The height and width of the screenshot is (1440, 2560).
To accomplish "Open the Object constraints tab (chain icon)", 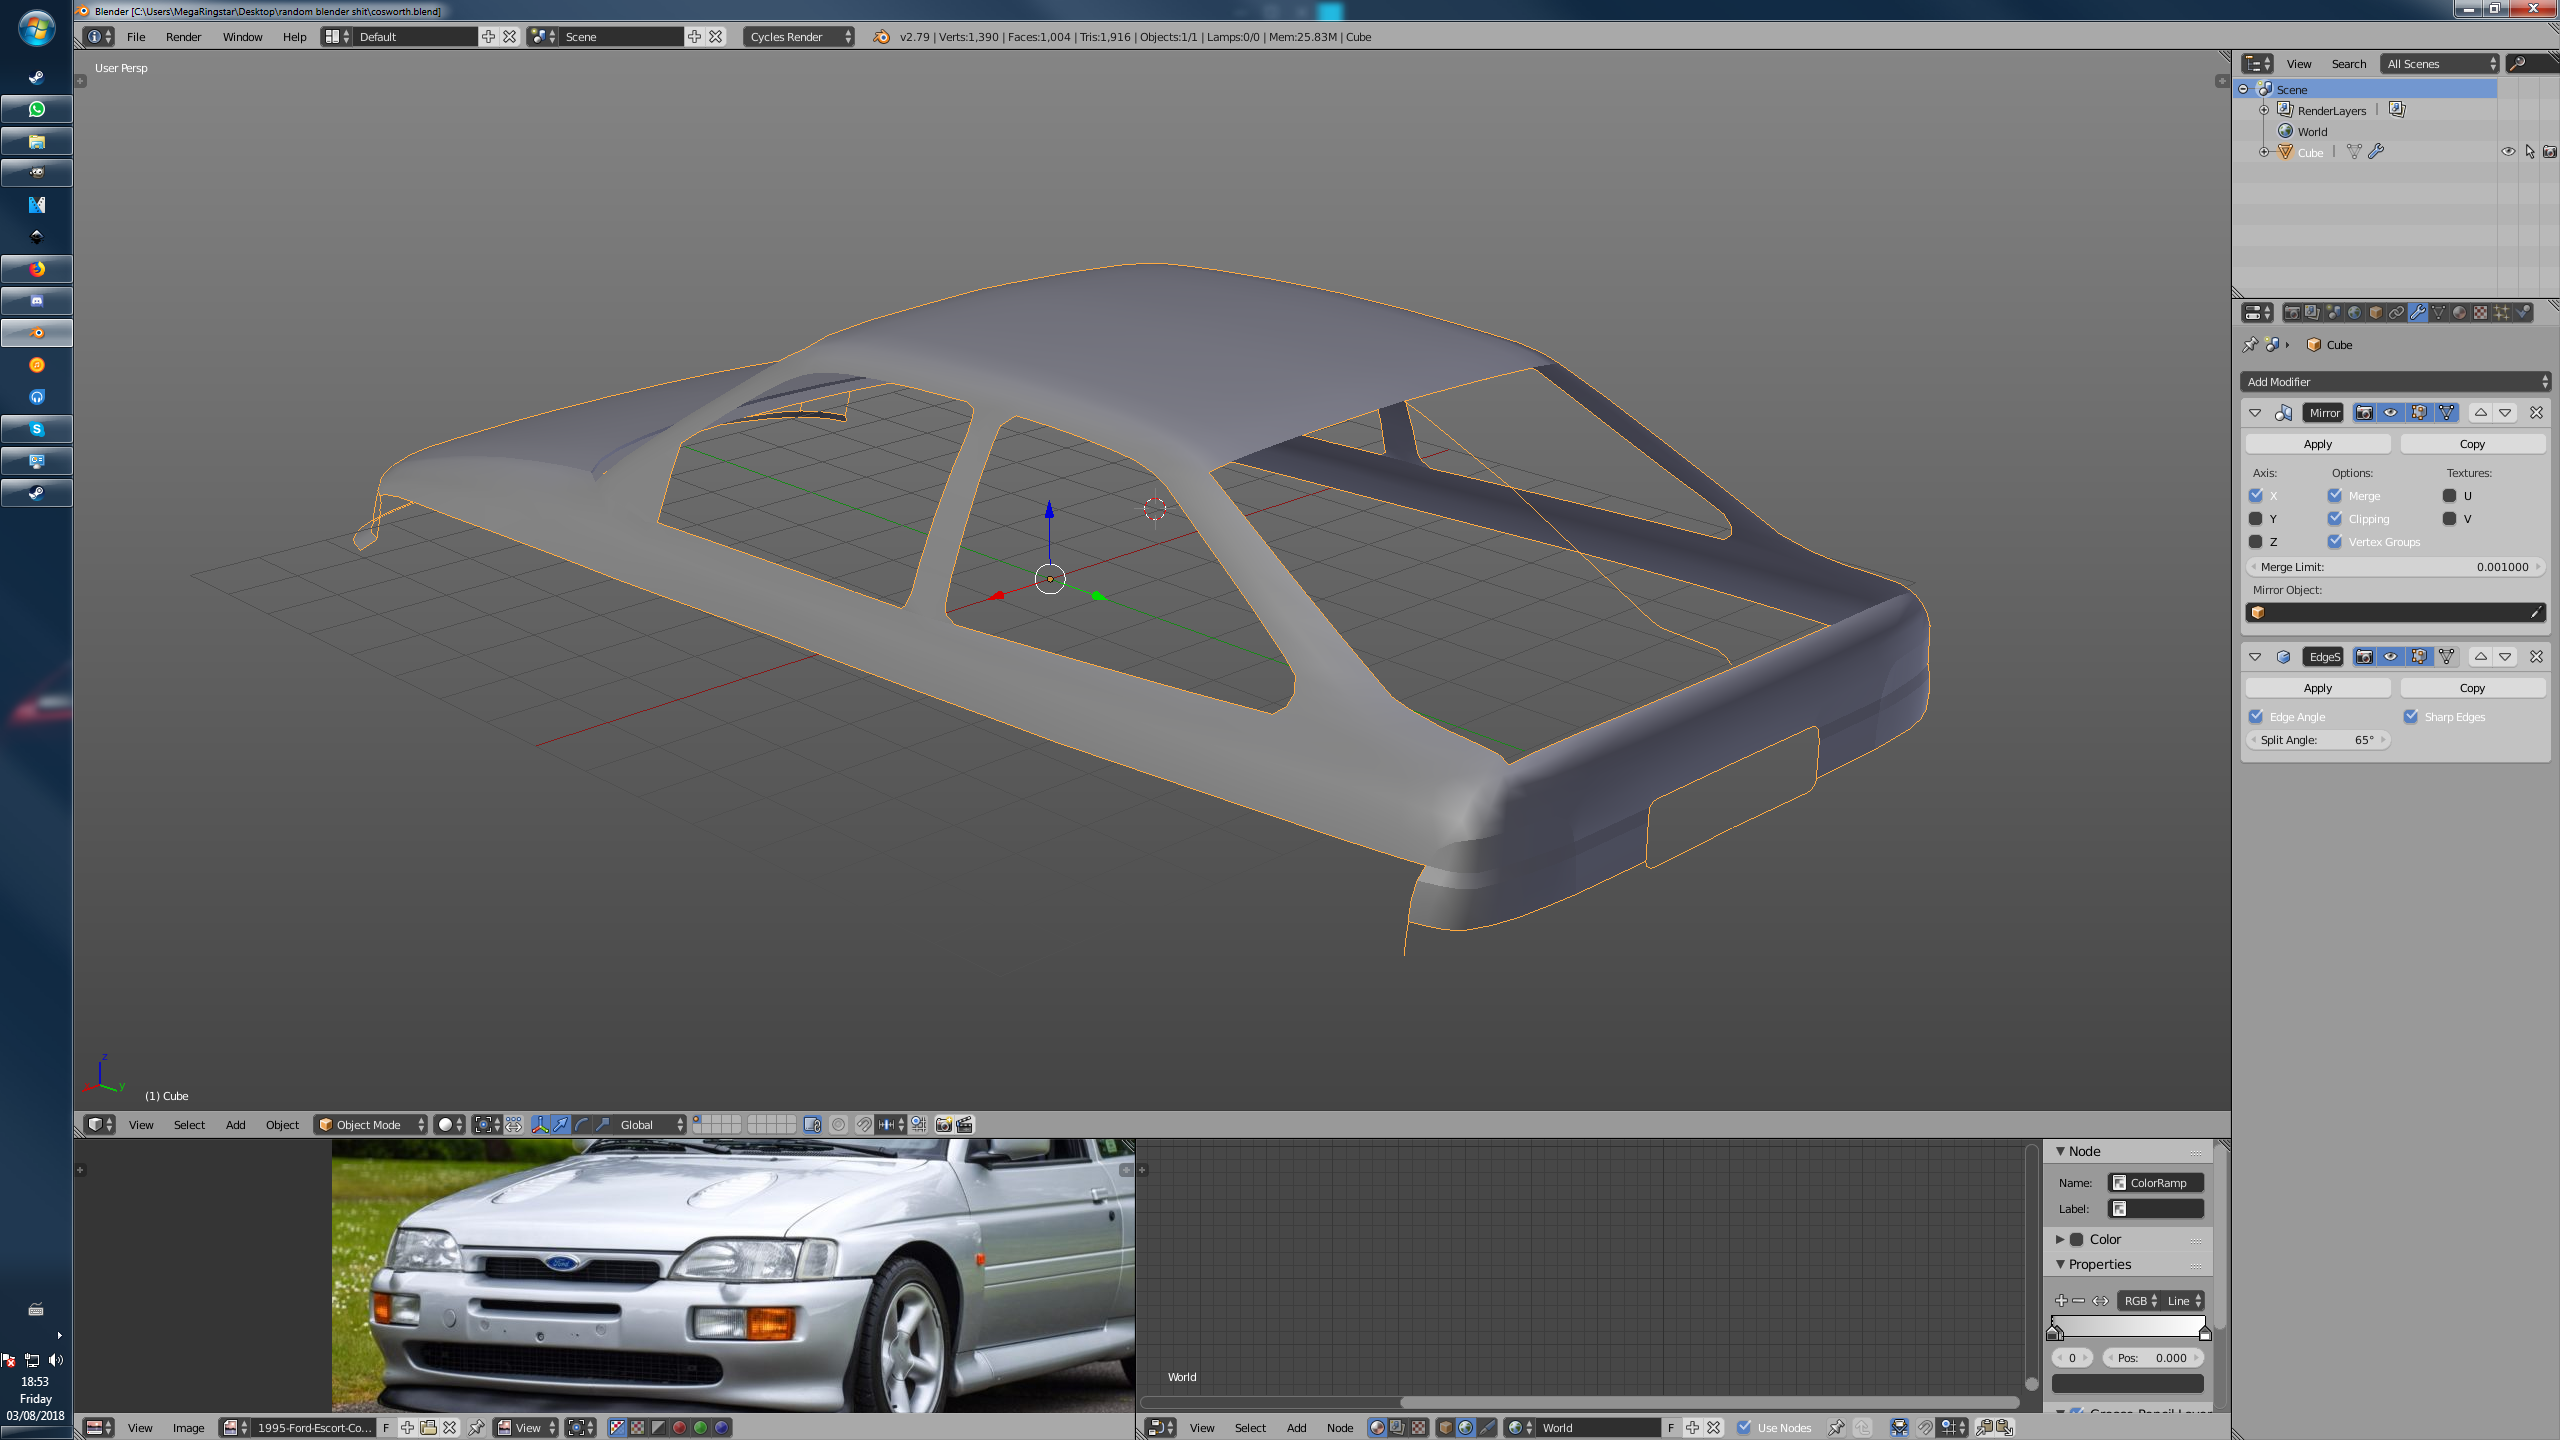I will (x=2396, y=312).
